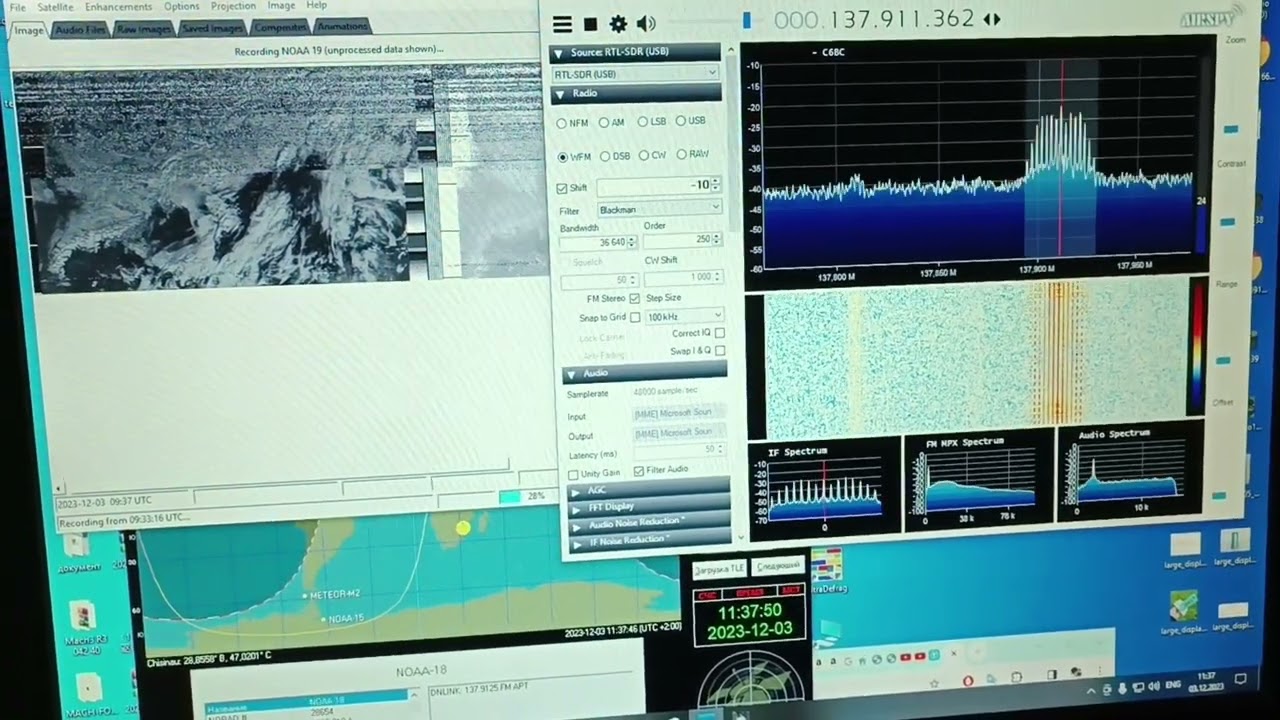Open the Enhancements menu in WXtoImg
This screenshot has height=720, width=1280.
[118, 7]
